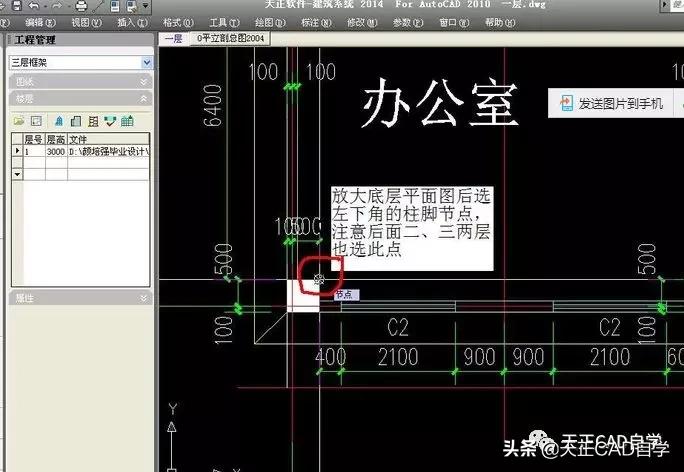Open the 参数(P) menu
This screenshot has height=472, width=684.
[x=408, y=22]
